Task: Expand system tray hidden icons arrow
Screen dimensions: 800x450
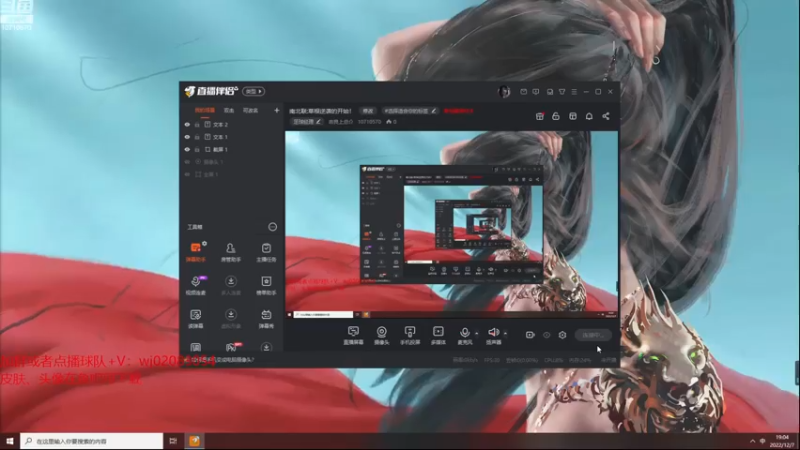Action: (x=753, y=441)
